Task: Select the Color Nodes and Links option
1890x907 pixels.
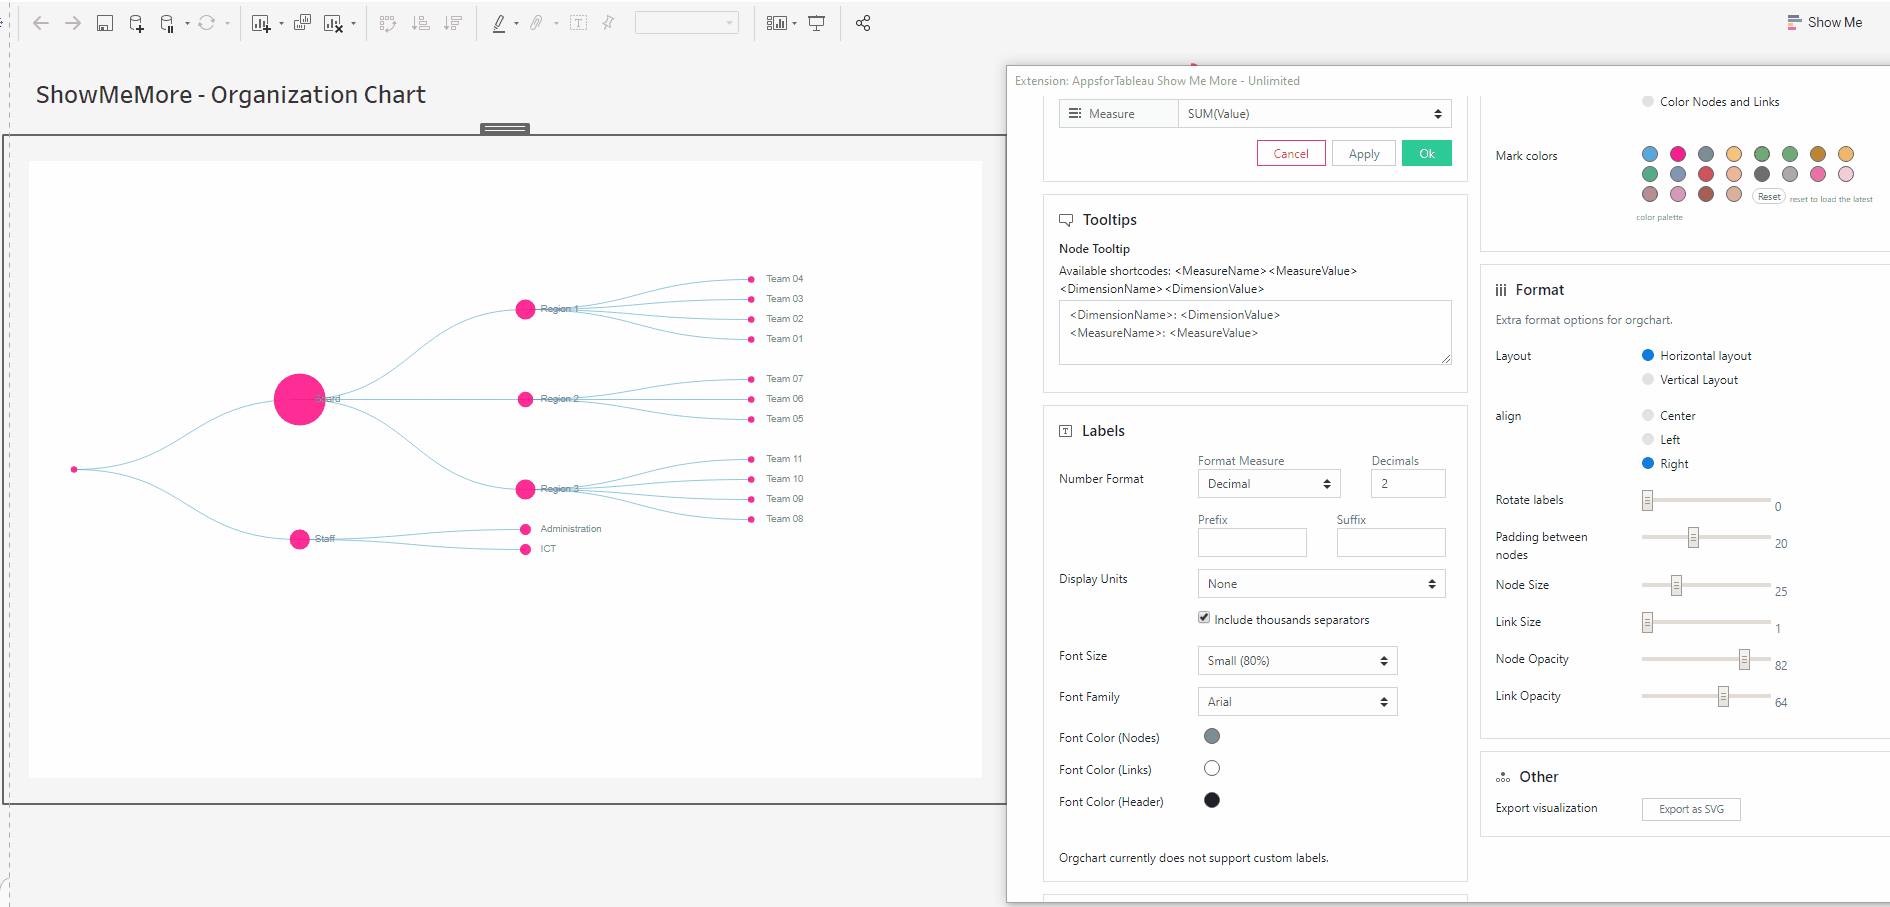Action: pyautogui.click(x=1648, y=102)
